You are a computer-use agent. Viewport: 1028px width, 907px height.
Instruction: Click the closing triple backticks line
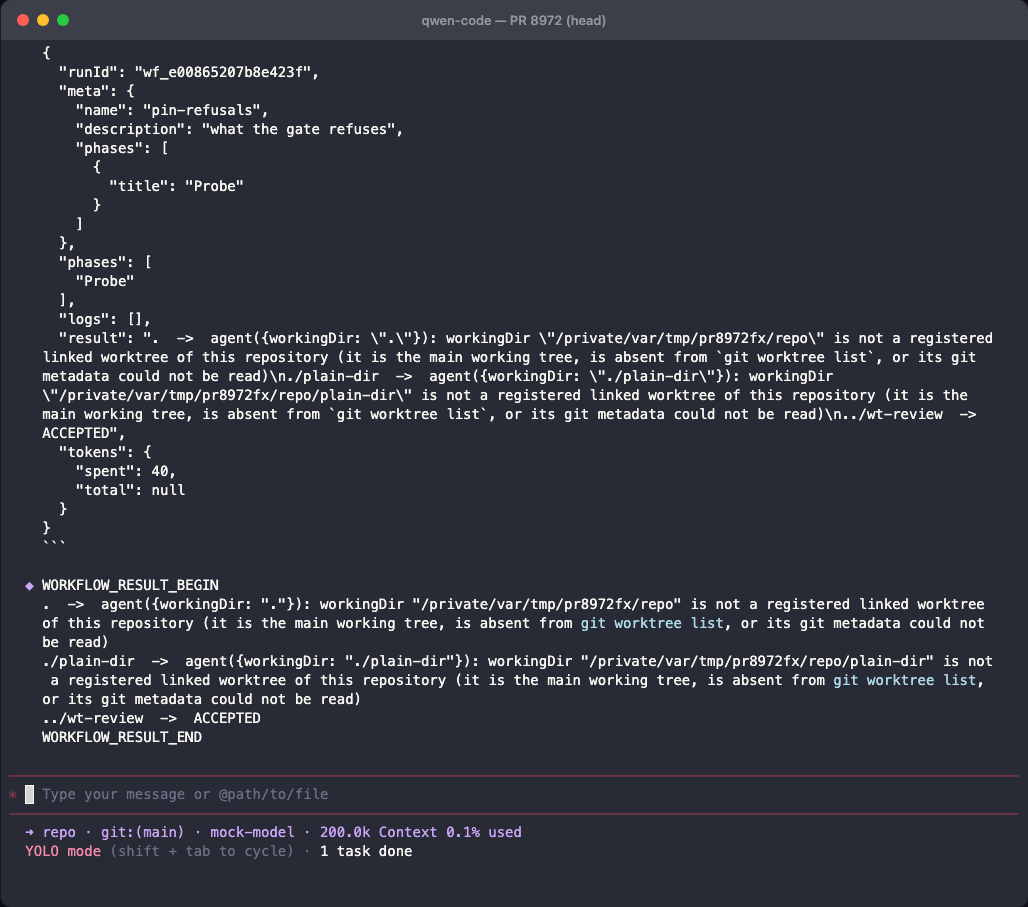coord(54,545)
